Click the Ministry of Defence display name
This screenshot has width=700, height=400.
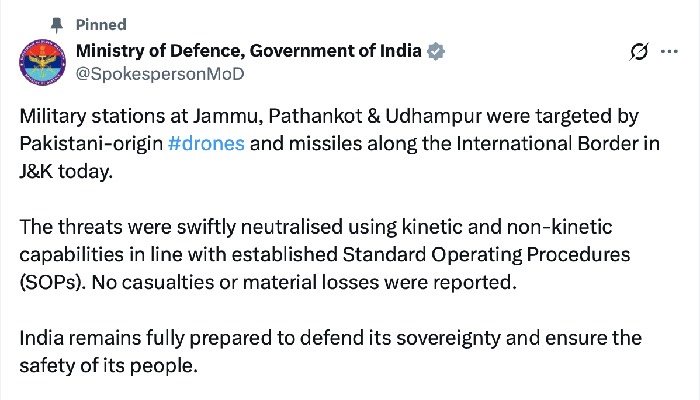[x=249, y=51]
